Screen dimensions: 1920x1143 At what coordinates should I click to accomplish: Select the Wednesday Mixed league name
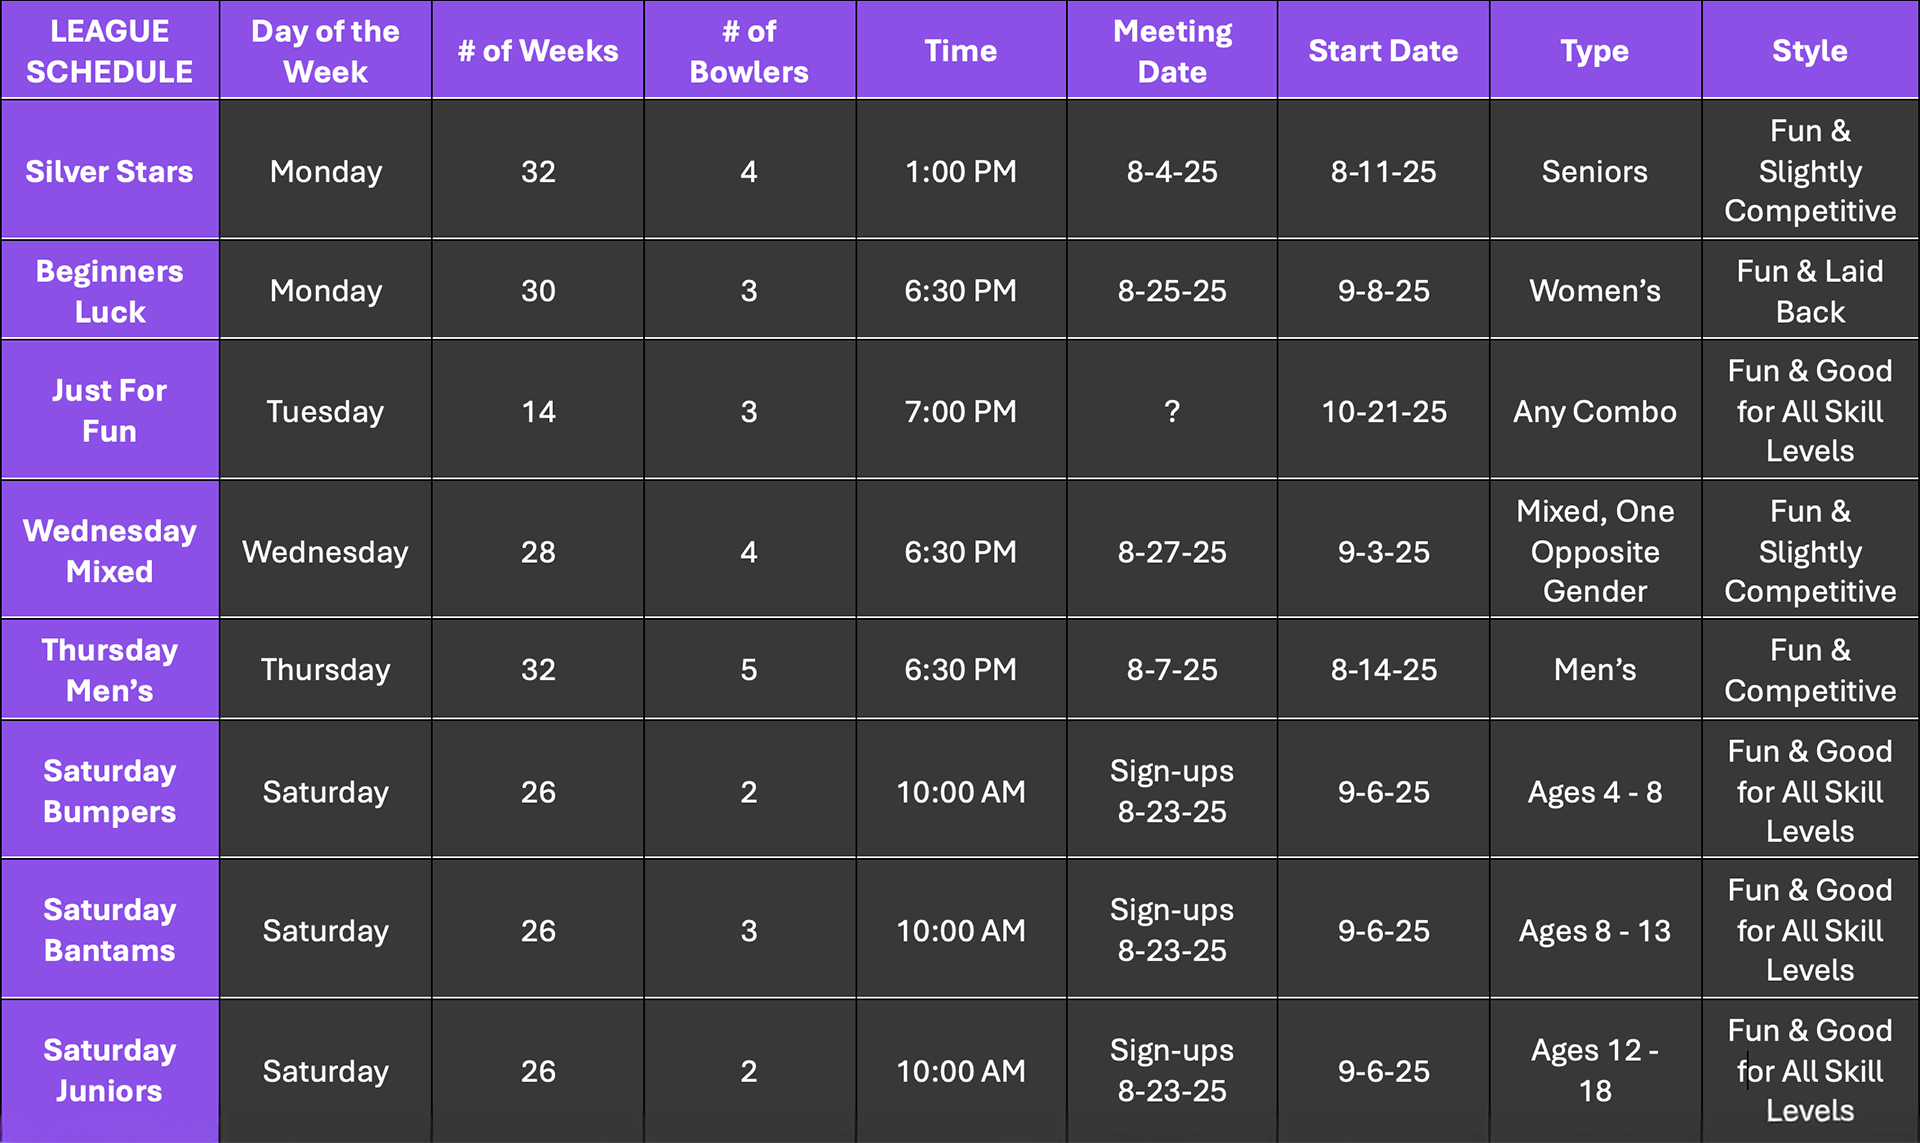coord(110,550)
